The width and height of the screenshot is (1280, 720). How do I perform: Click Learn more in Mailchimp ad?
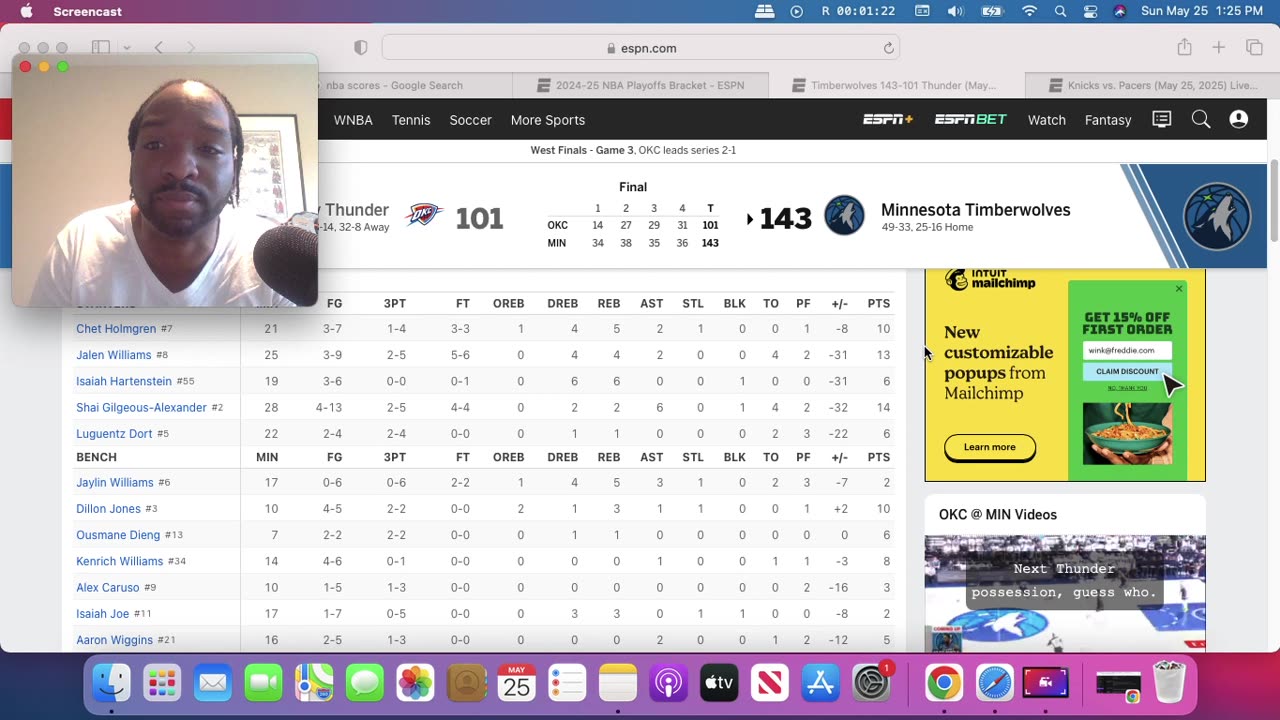pos(990,447)
